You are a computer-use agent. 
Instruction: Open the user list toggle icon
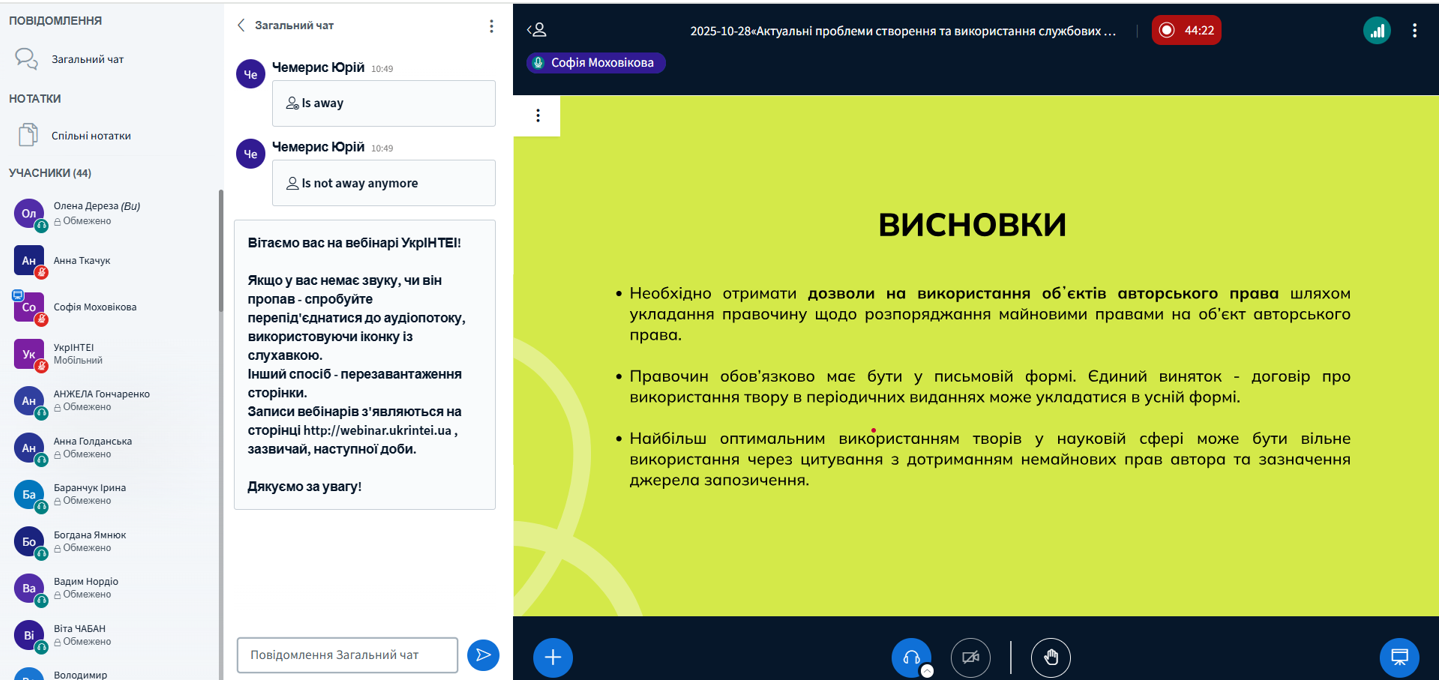[537, 30]
